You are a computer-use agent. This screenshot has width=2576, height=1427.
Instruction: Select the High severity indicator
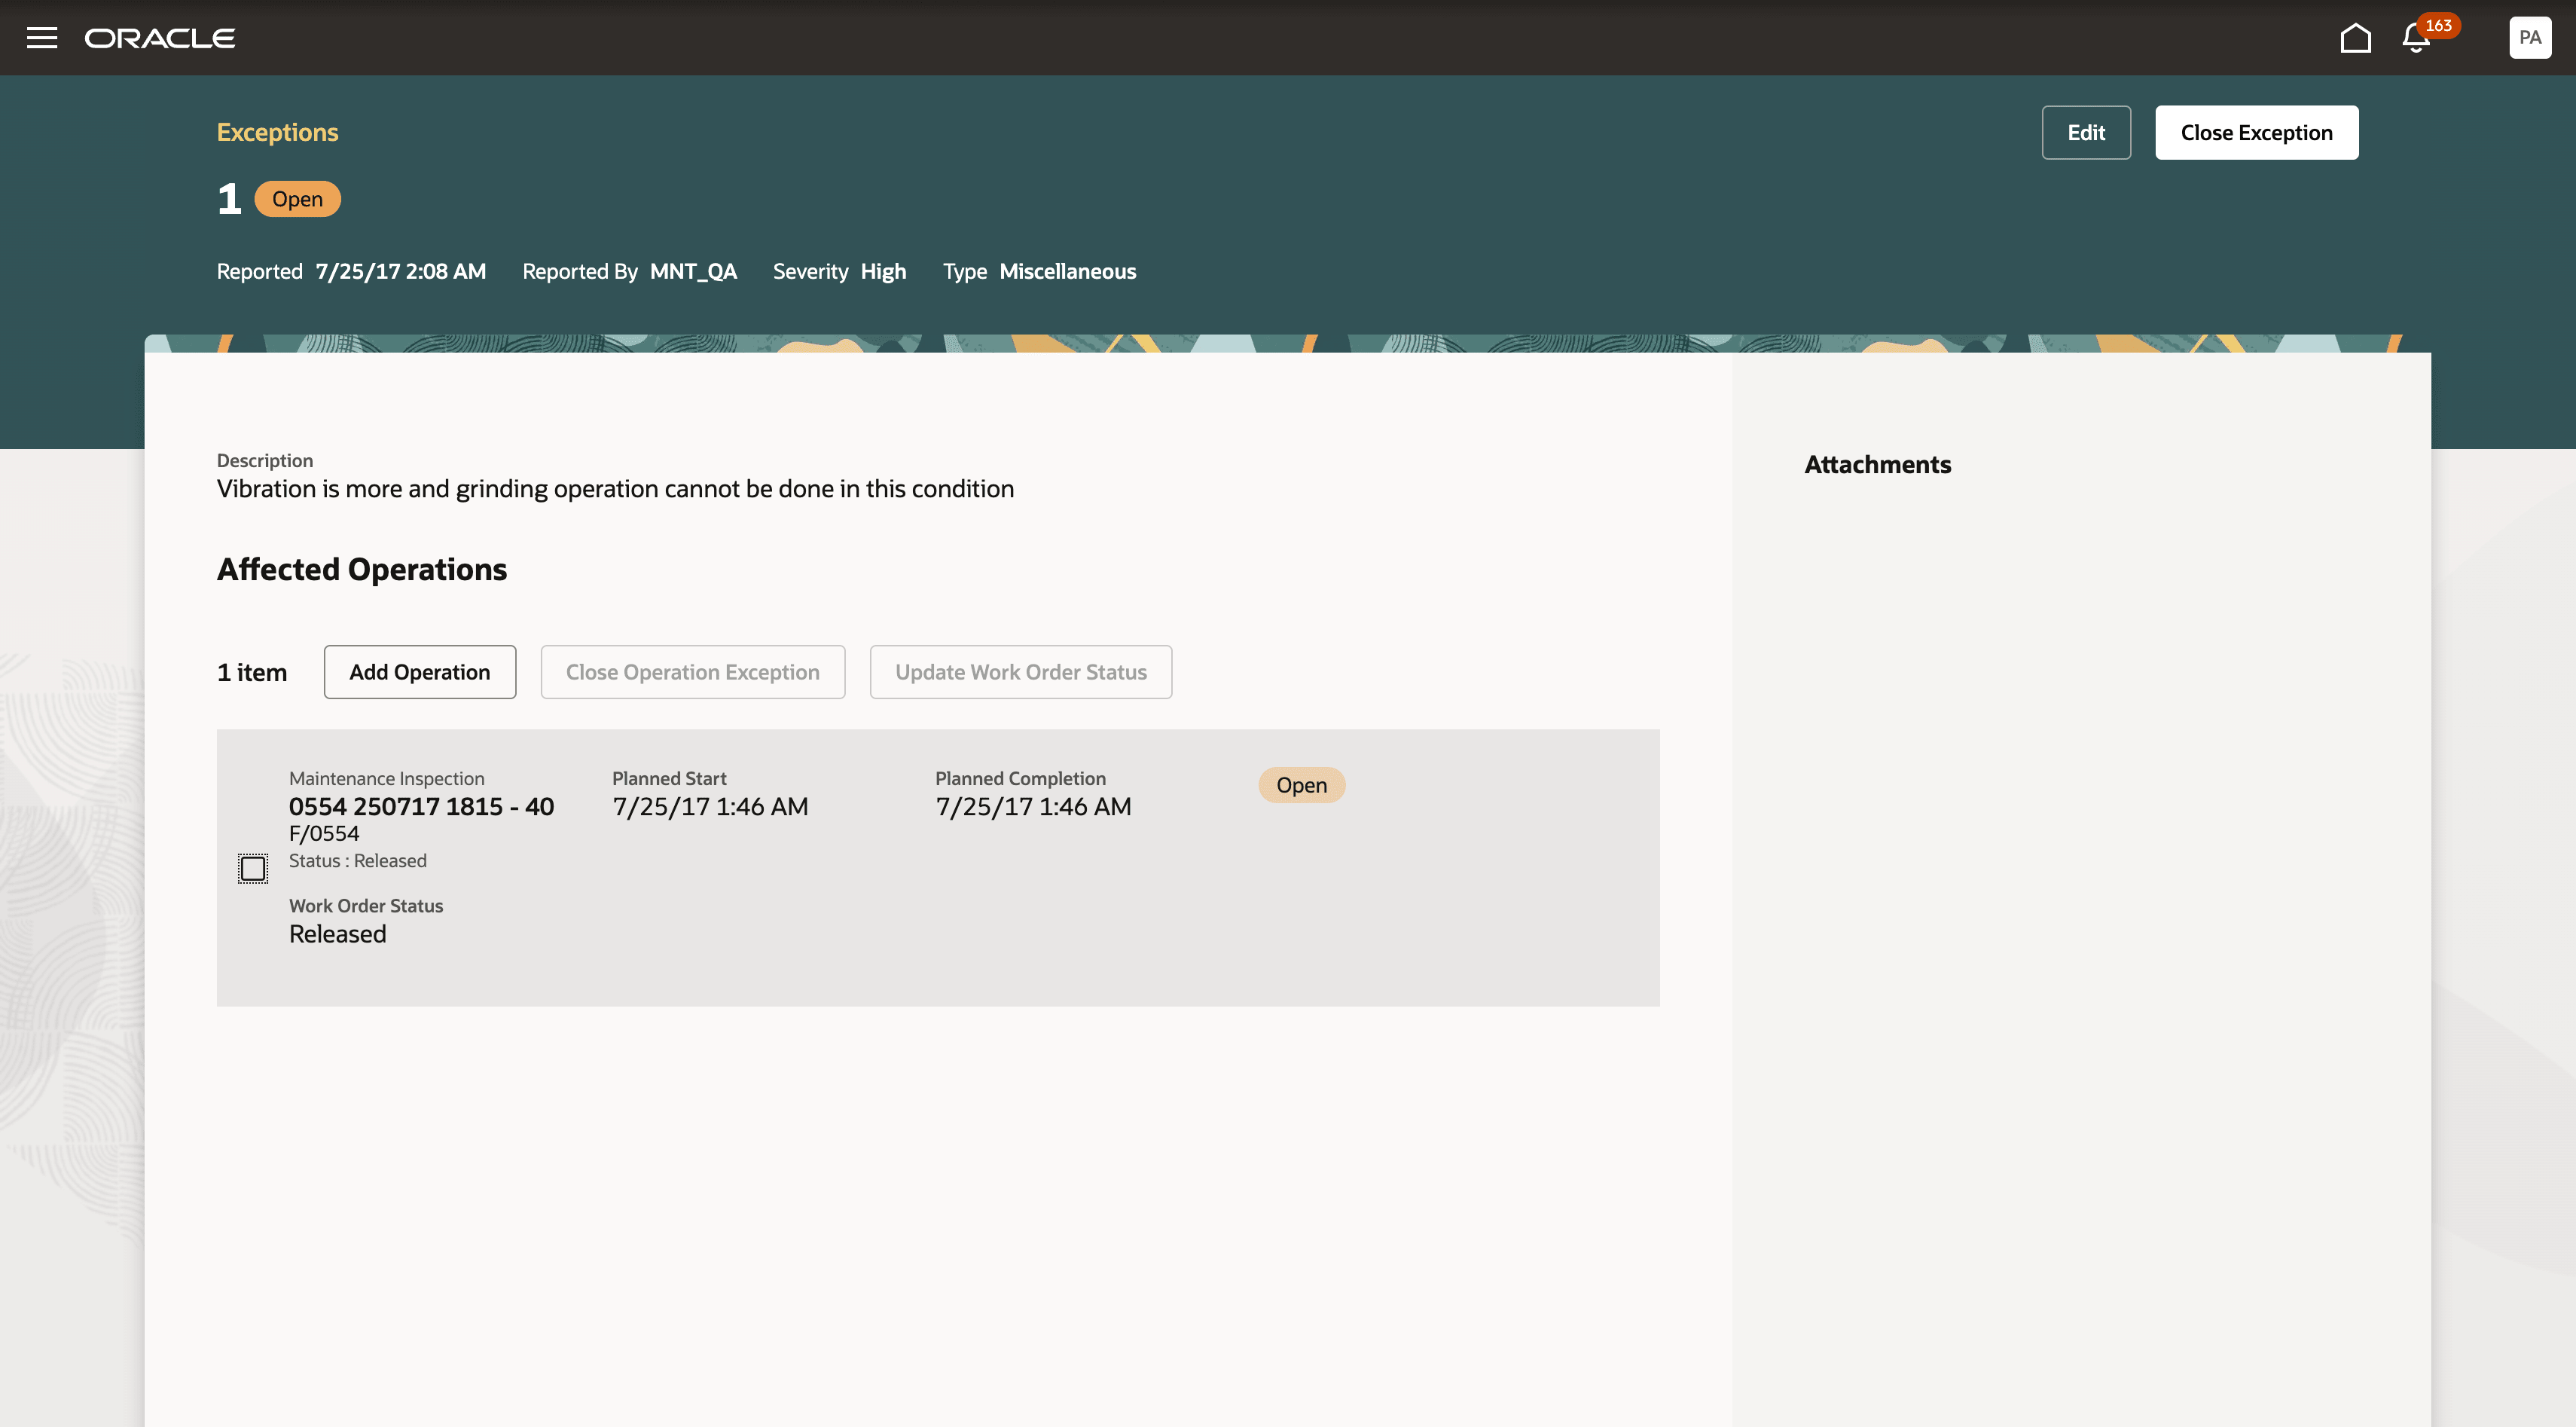(883, 271)
